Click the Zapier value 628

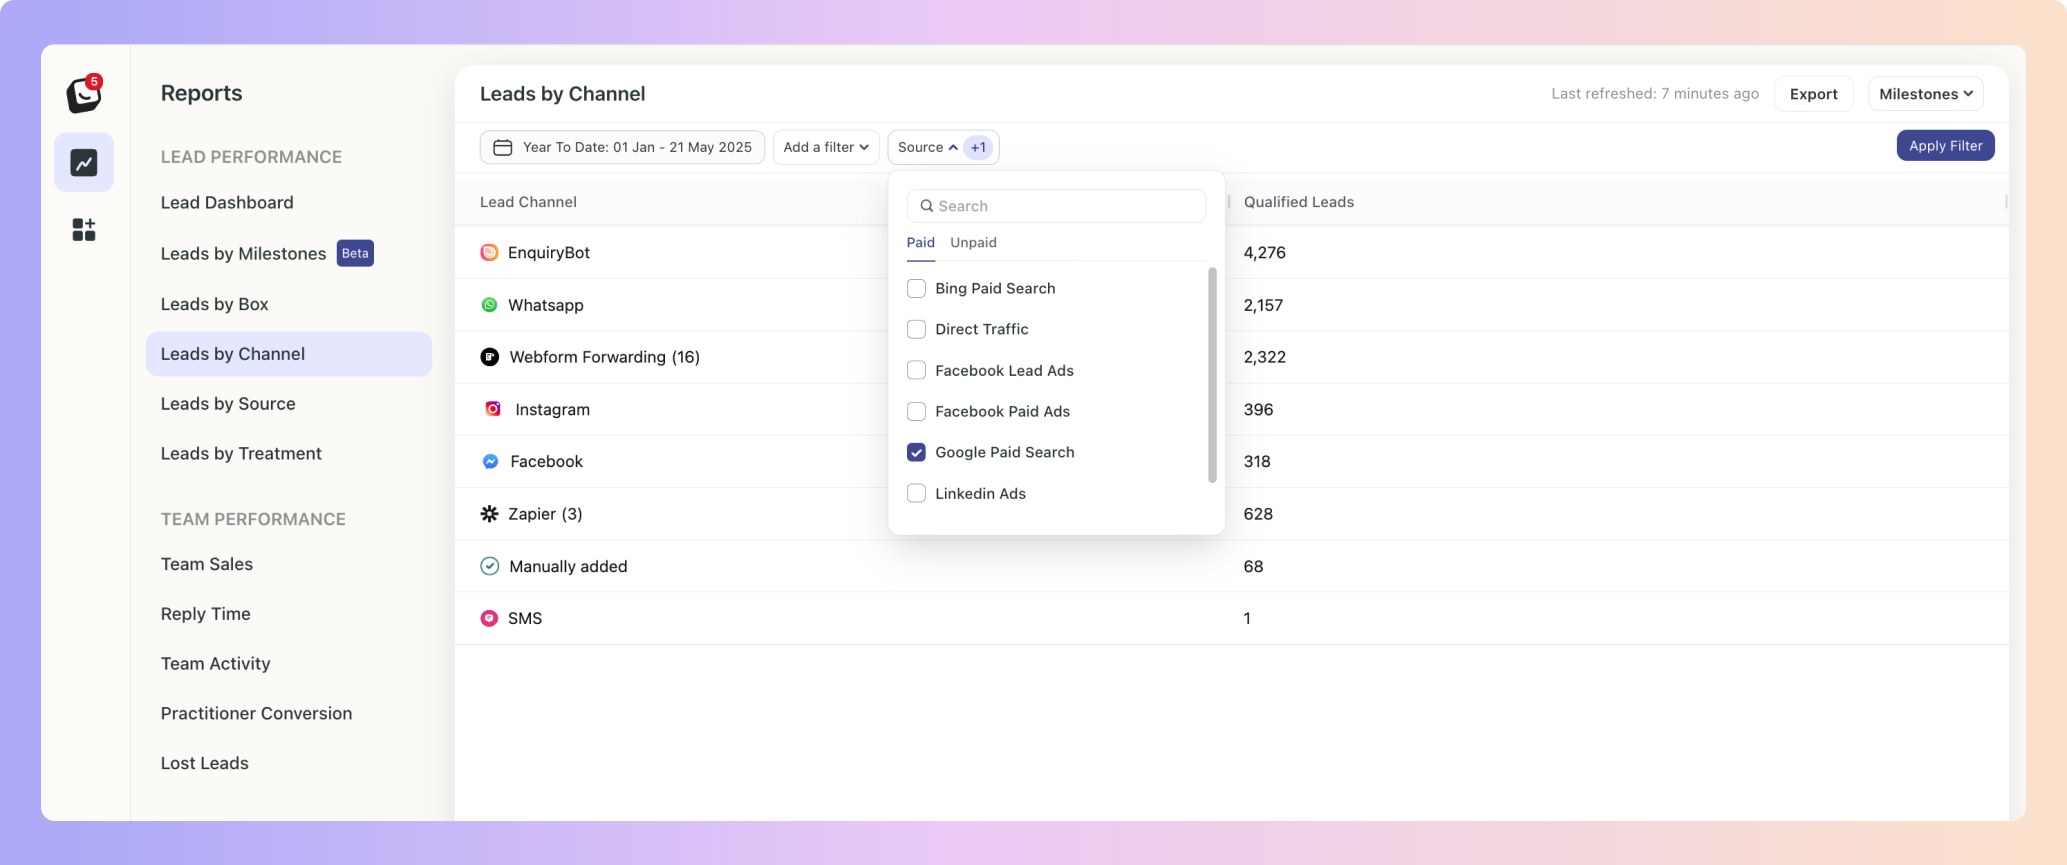coord(1258,514)
